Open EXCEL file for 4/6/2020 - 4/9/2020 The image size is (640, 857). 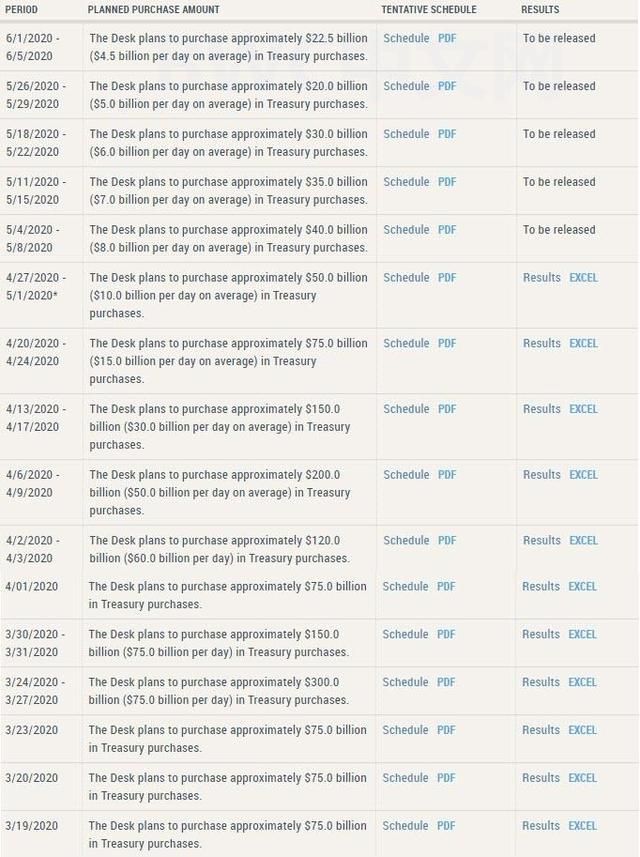(x=583, y=475)
